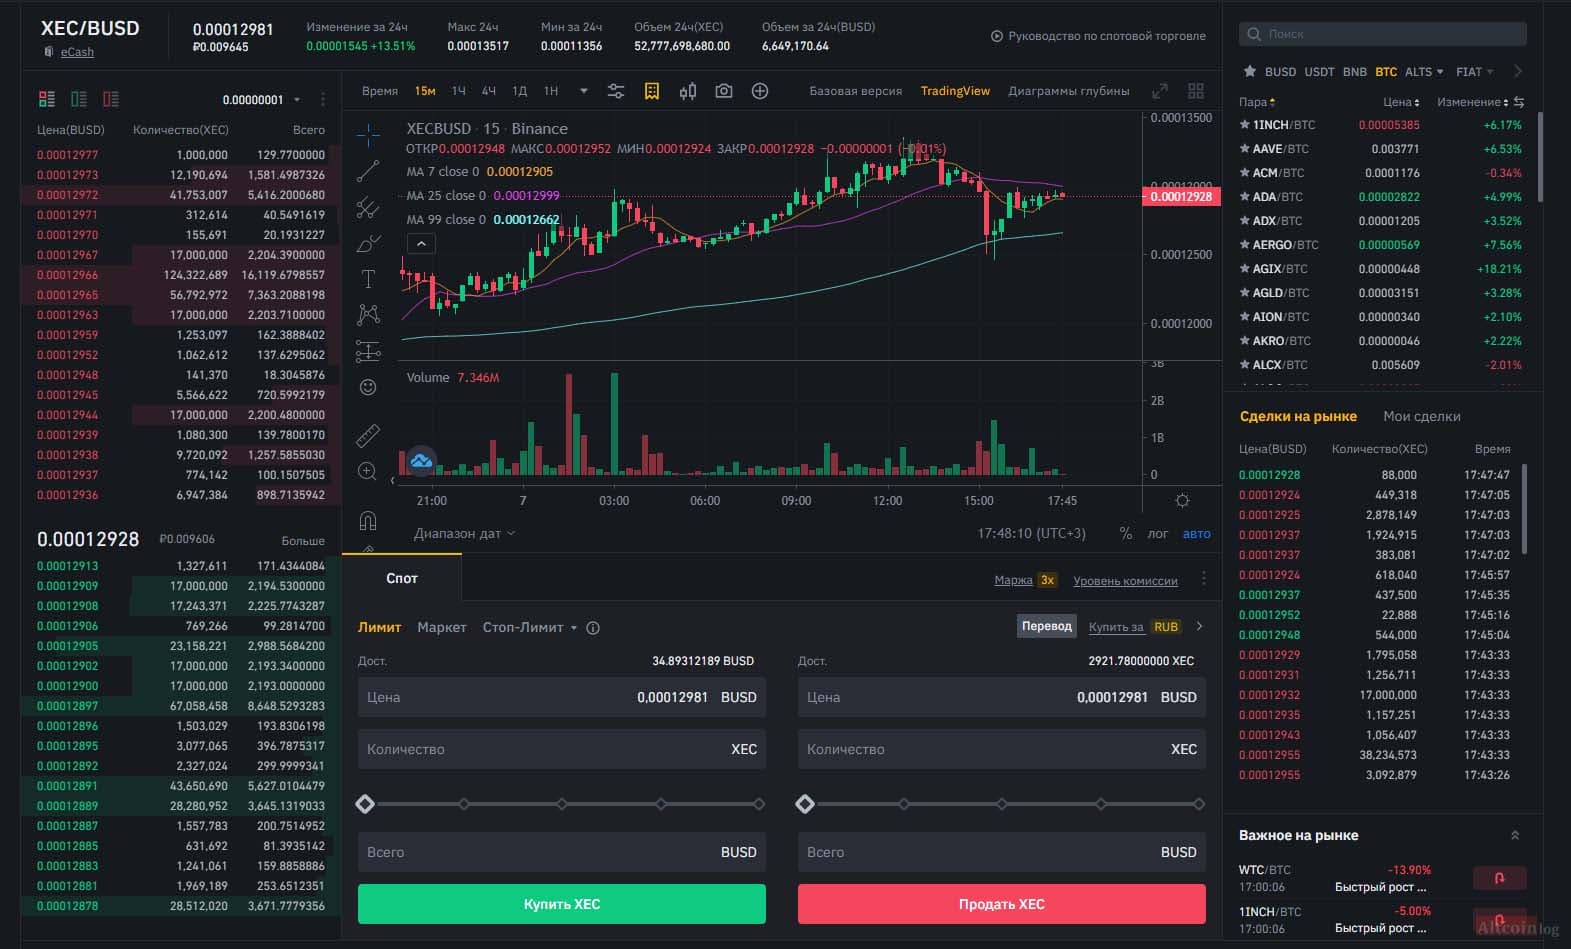Open chart indicators settings icon

616,91
